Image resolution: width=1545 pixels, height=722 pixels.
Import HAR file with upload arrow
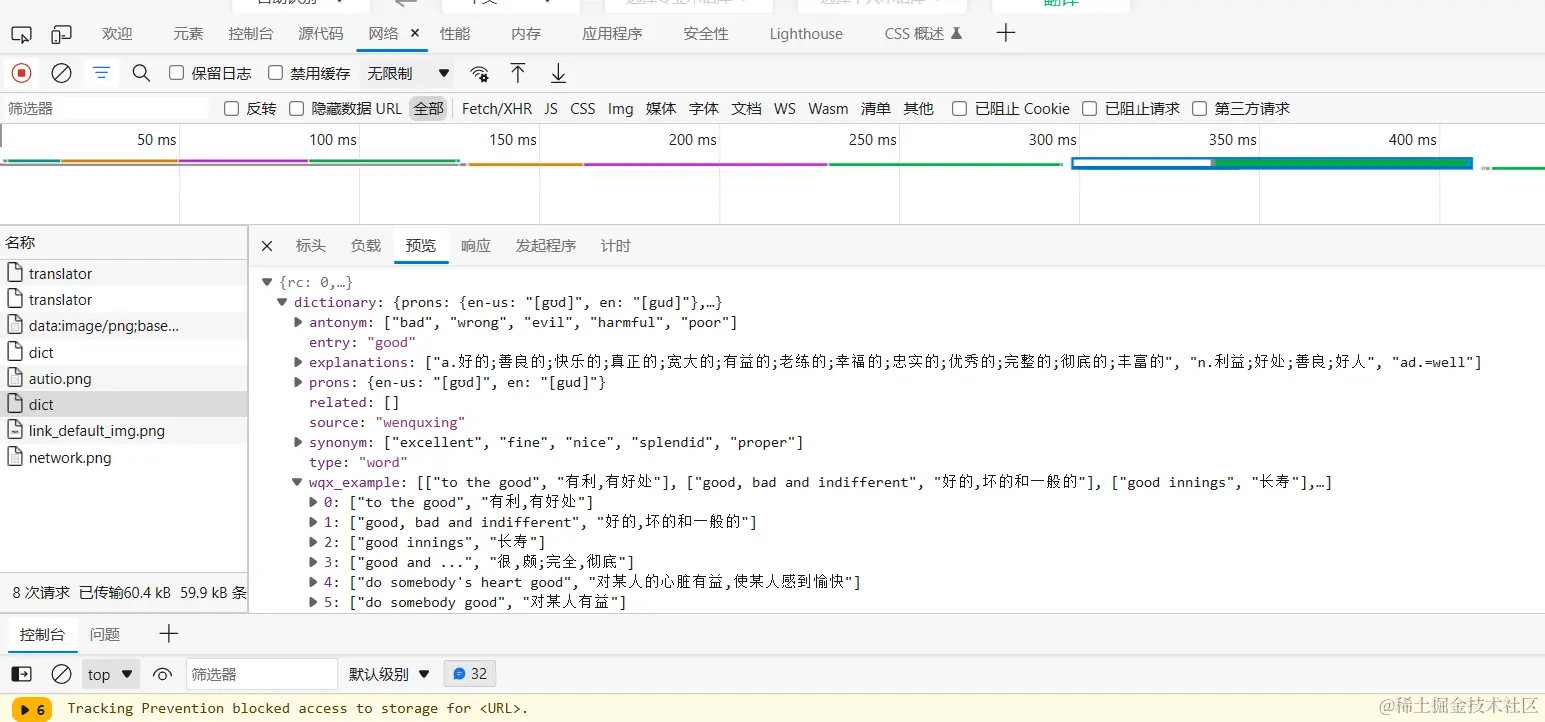tap(517, 73)
